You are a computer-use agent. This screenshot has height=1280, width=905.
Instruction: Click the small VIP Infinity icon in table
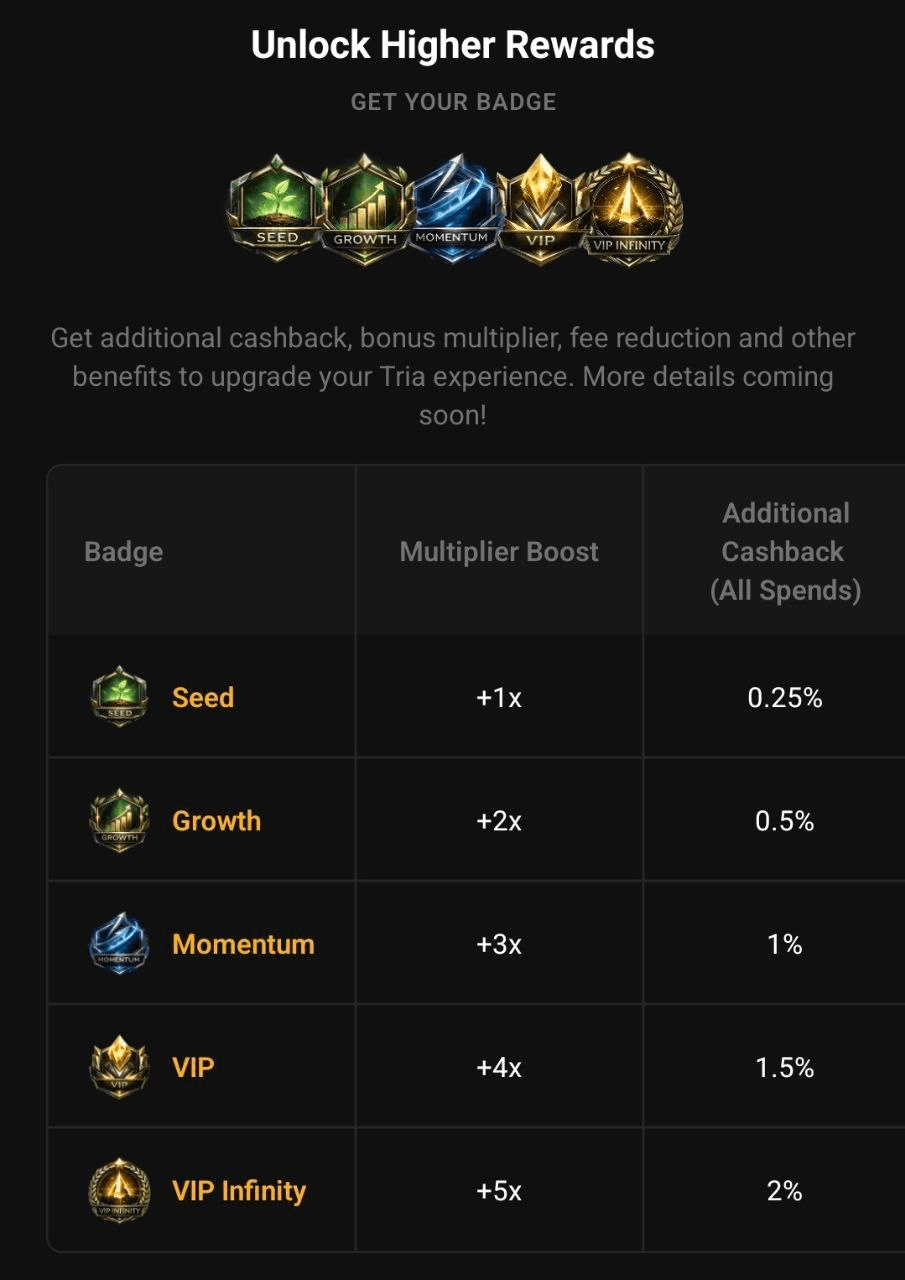click(x=120, y=1191)
